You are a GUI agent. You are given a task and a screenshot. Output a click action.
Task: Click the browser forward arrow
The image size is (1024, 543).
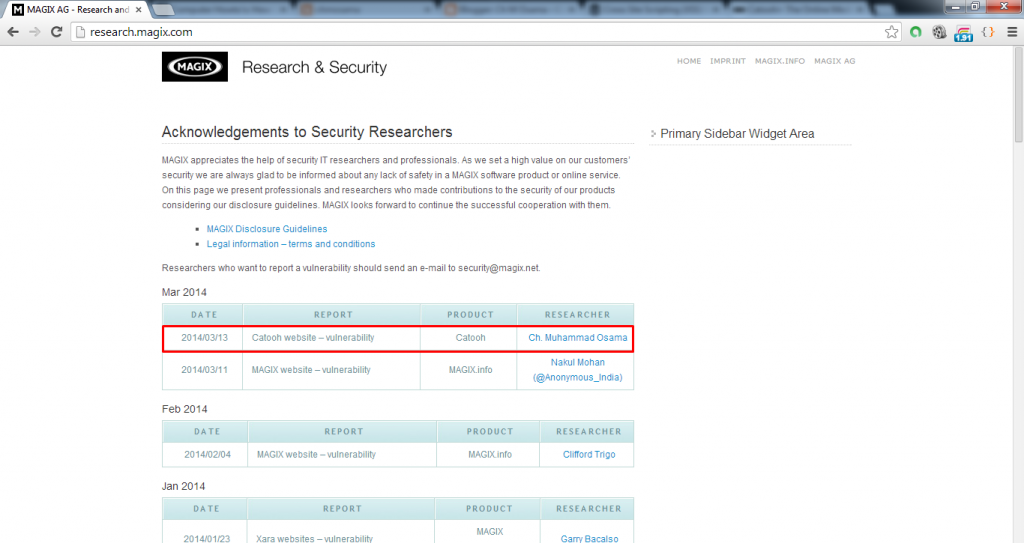click(35, 32)
